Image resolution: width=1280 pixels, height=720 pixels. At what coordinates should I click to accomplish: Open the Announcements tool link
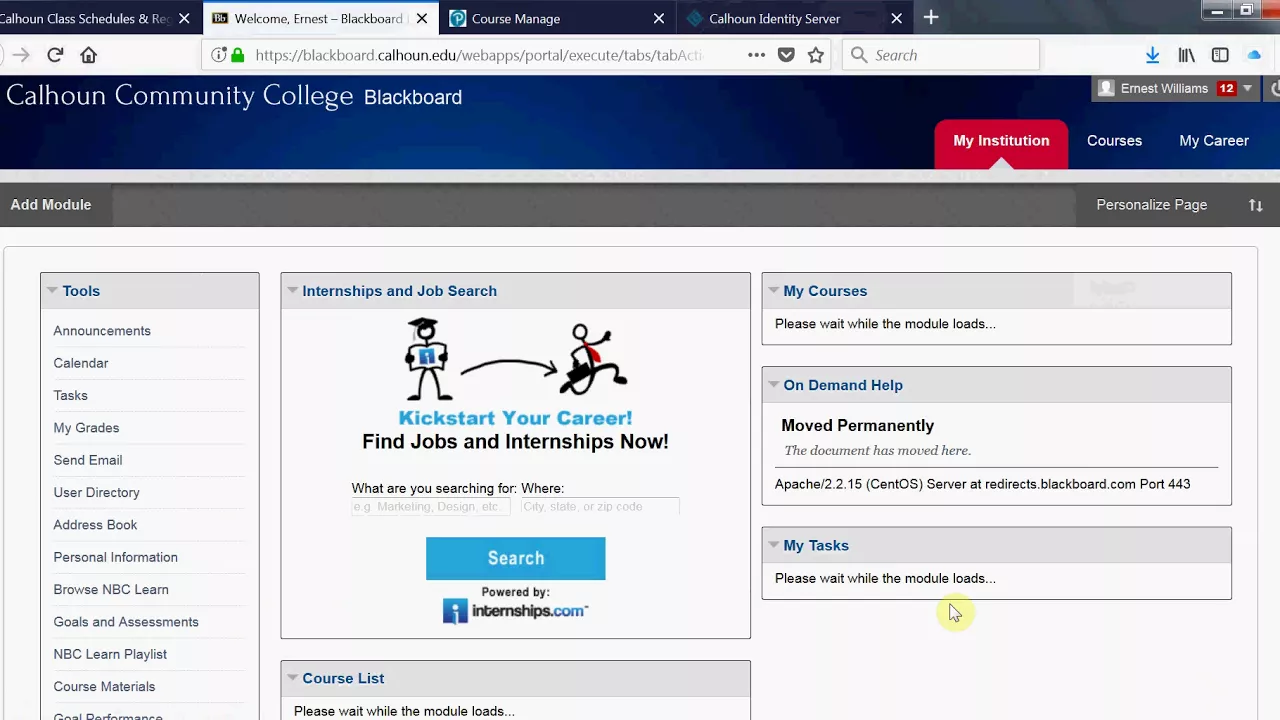point(102,331)
